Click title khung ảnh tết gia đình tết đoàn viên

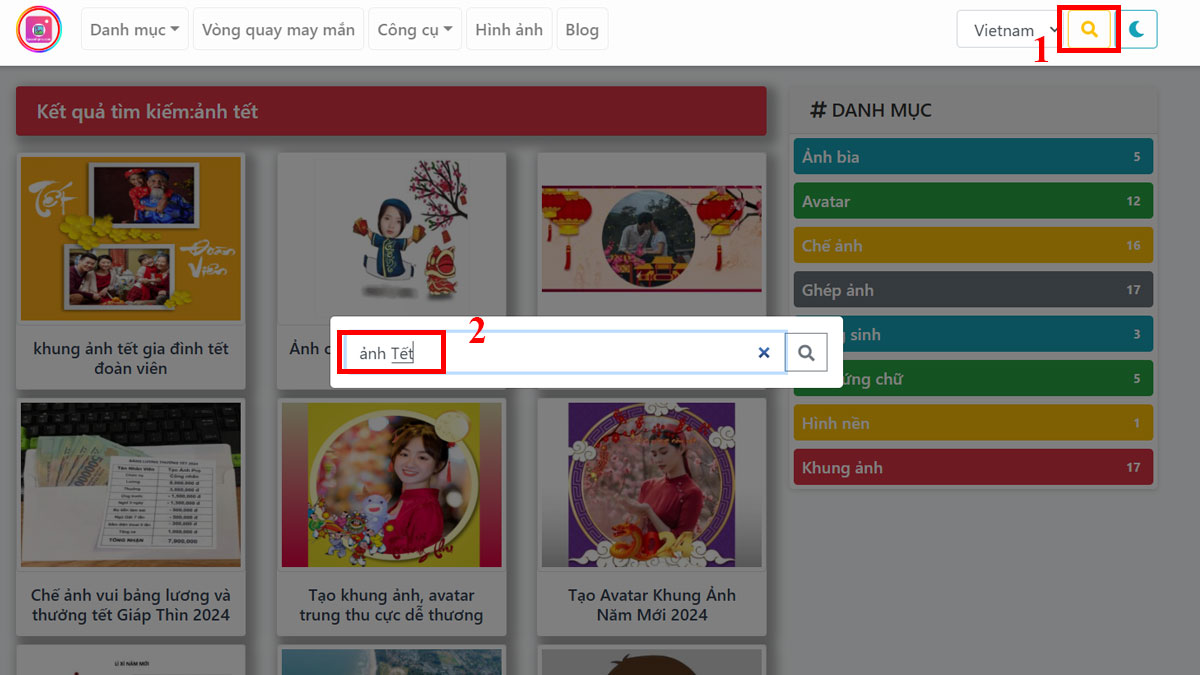pyautogui.click(x=131, y=358)
